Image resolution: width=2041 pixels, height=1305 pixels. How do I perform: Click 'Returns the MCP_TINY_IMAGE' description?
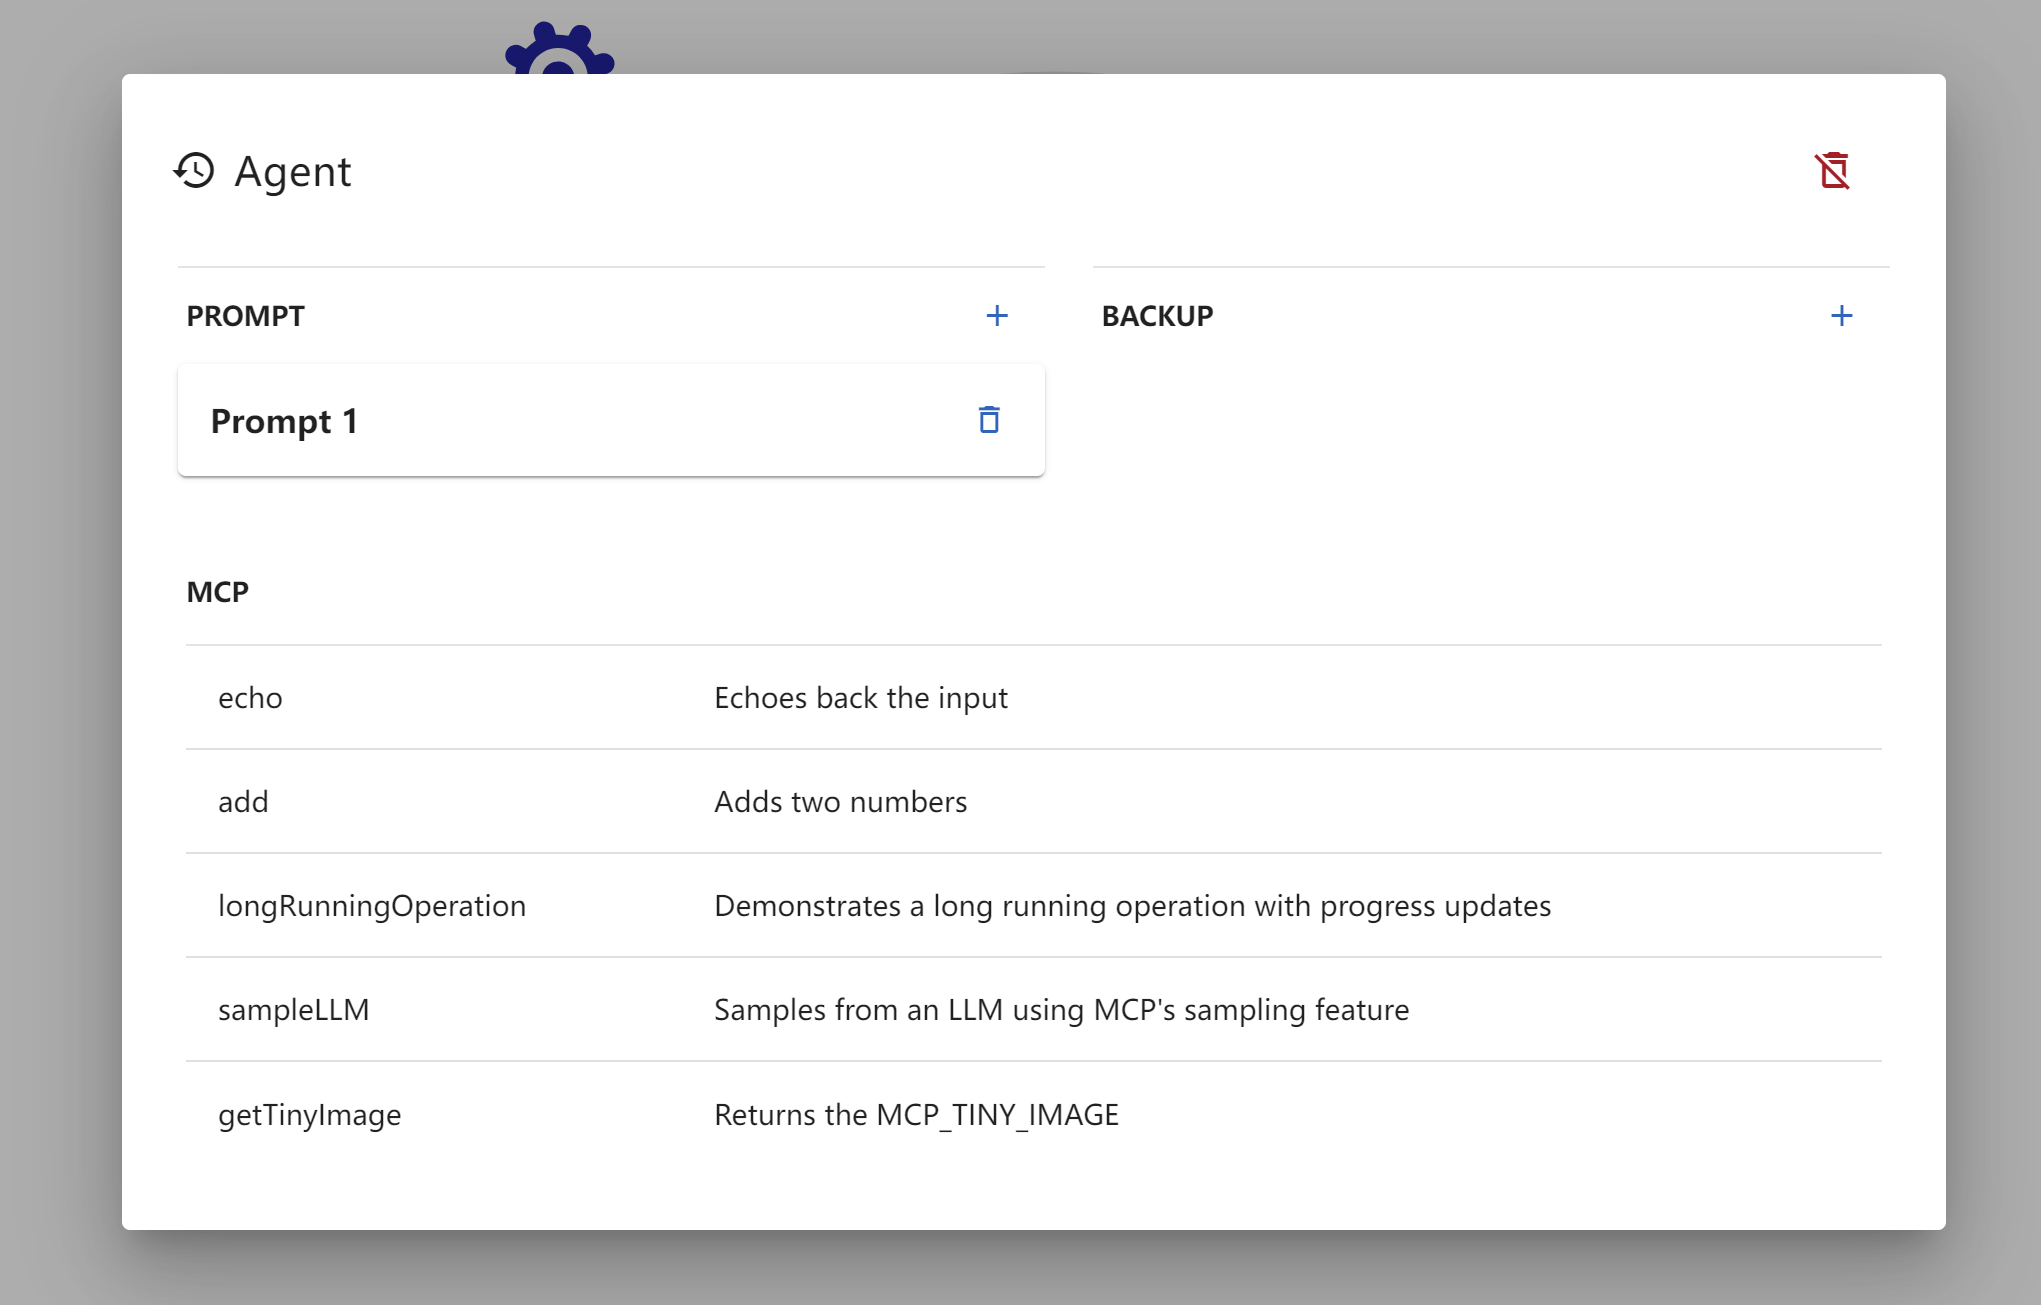[916, 1115]
